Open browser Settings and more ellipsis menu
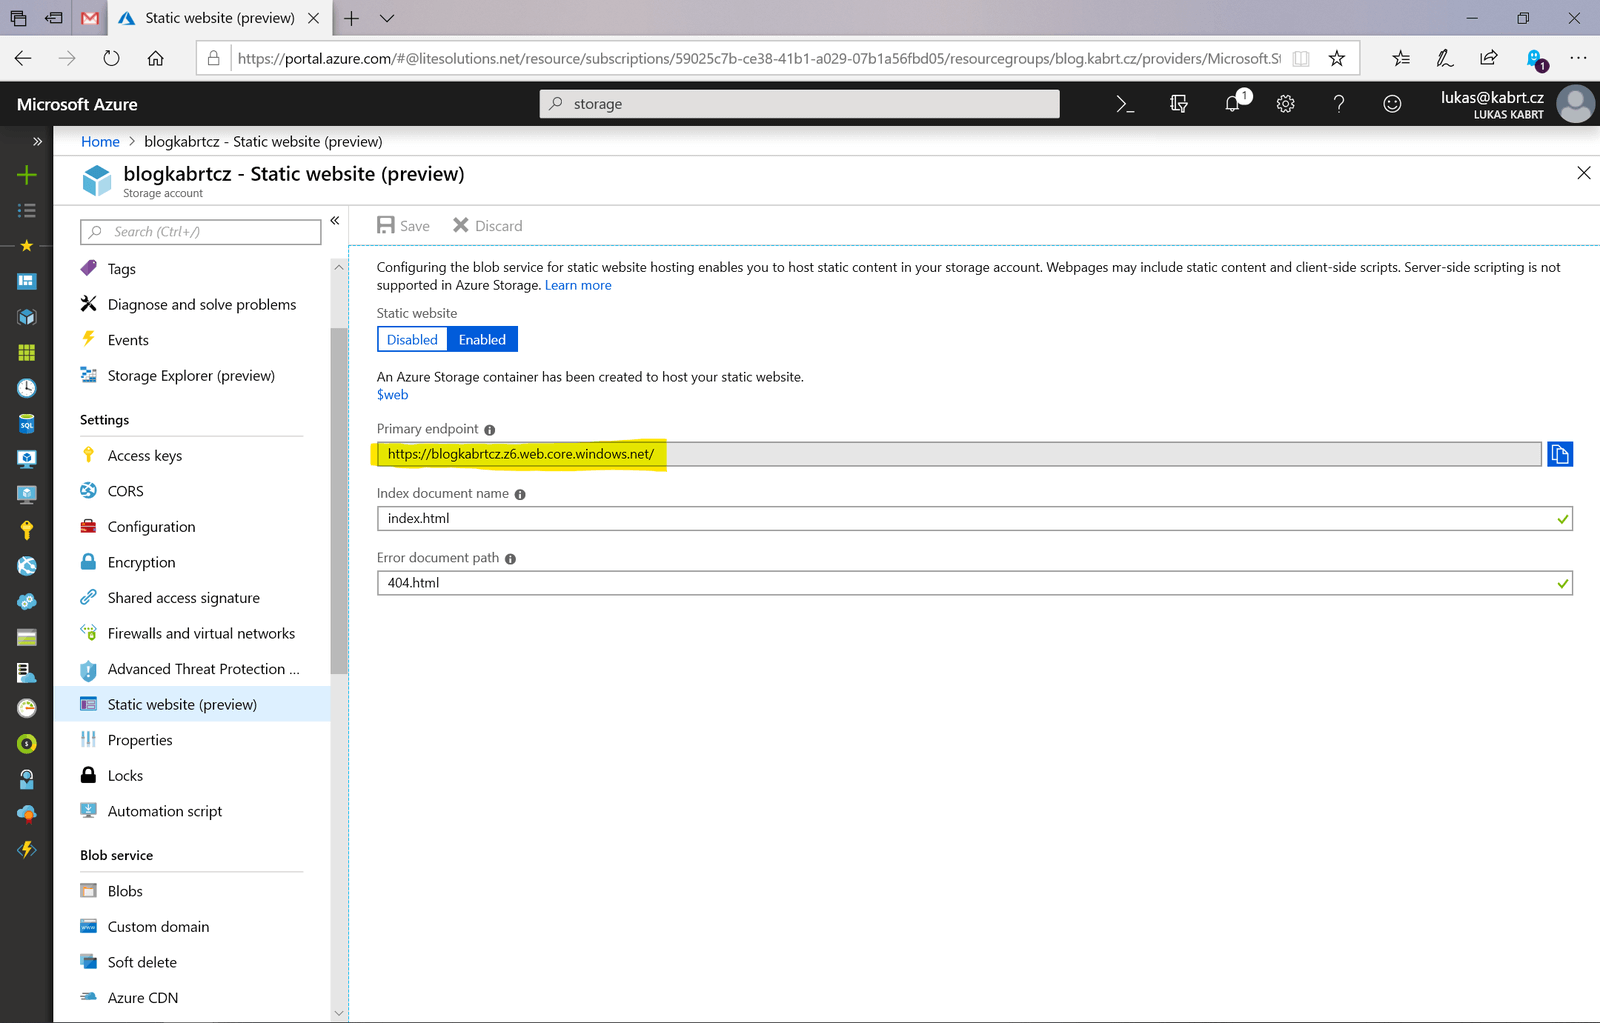Image resolution: width=1600 pixels, height=1023 pixels. 1578,58
